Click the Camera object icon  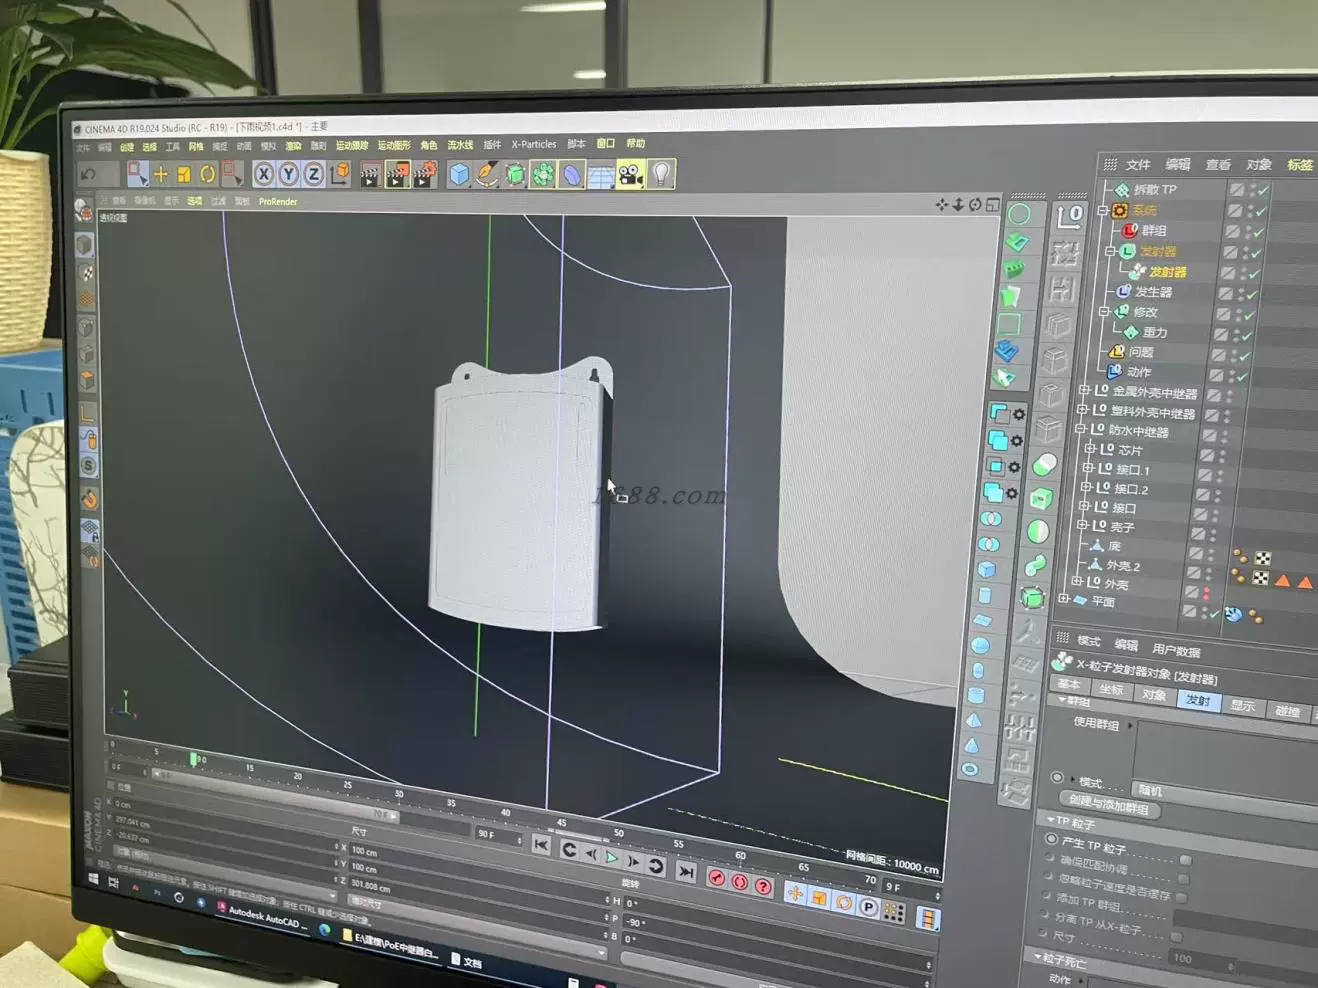click(630, 176)
